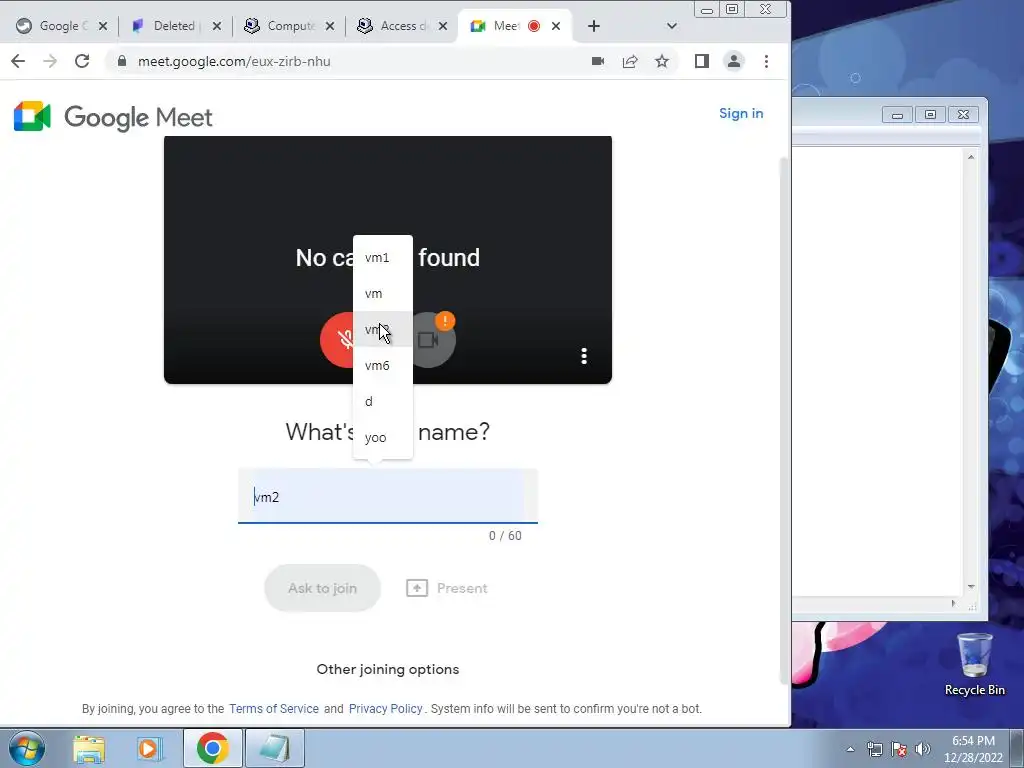
Task: Click the orange camera warning badge
Action: coord(445,321)
